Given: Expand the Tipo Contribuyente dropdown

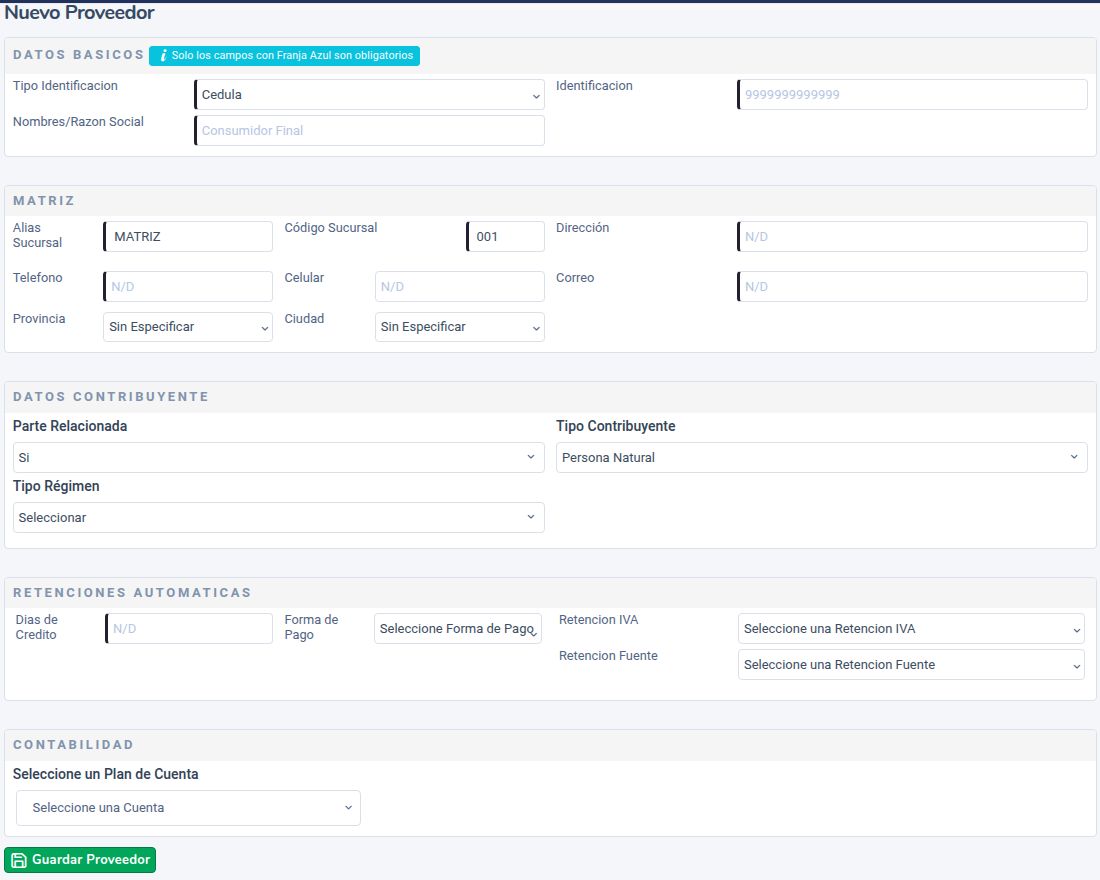Looking at the screenshot, I should pos(821,458).
